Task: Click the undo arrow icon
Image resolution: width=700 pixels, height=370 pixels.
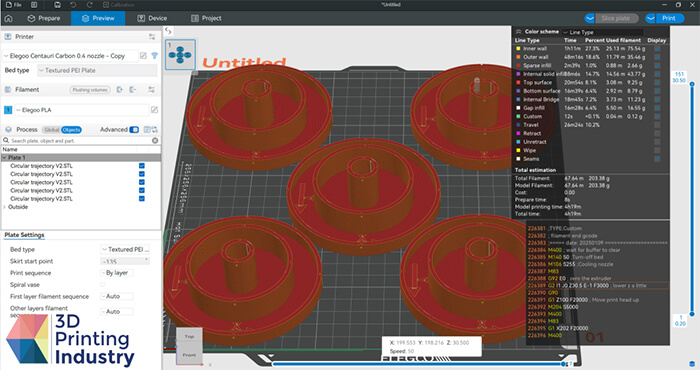Action: pos(73,4)
